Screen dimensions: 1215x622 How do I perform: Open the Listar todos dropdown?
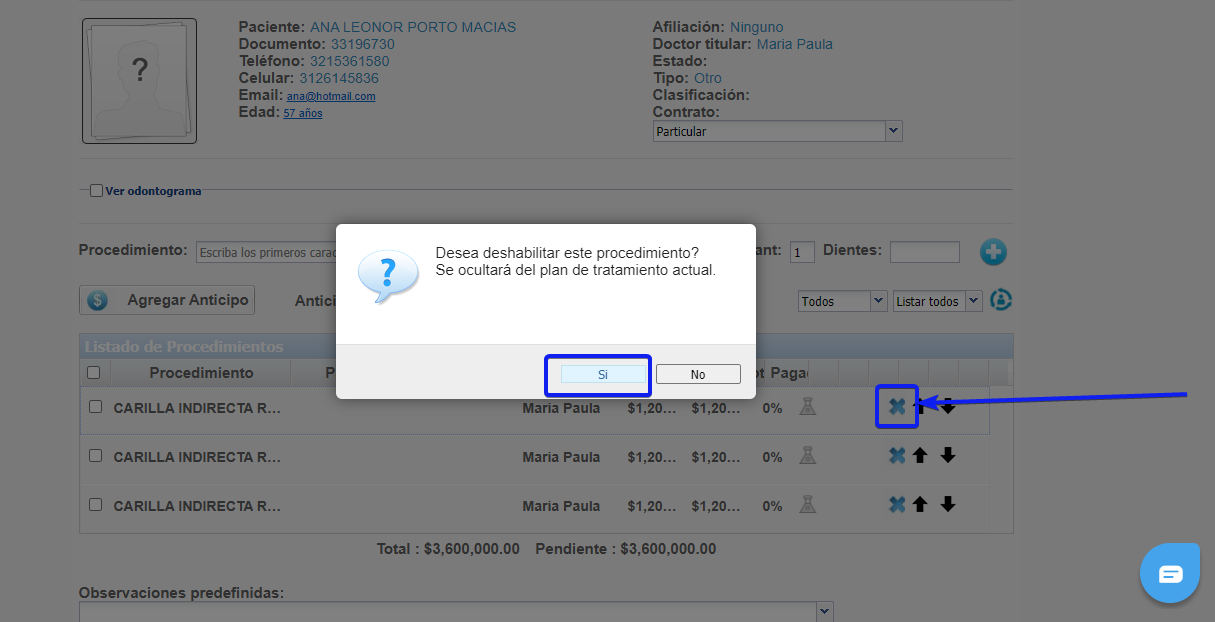938,301
